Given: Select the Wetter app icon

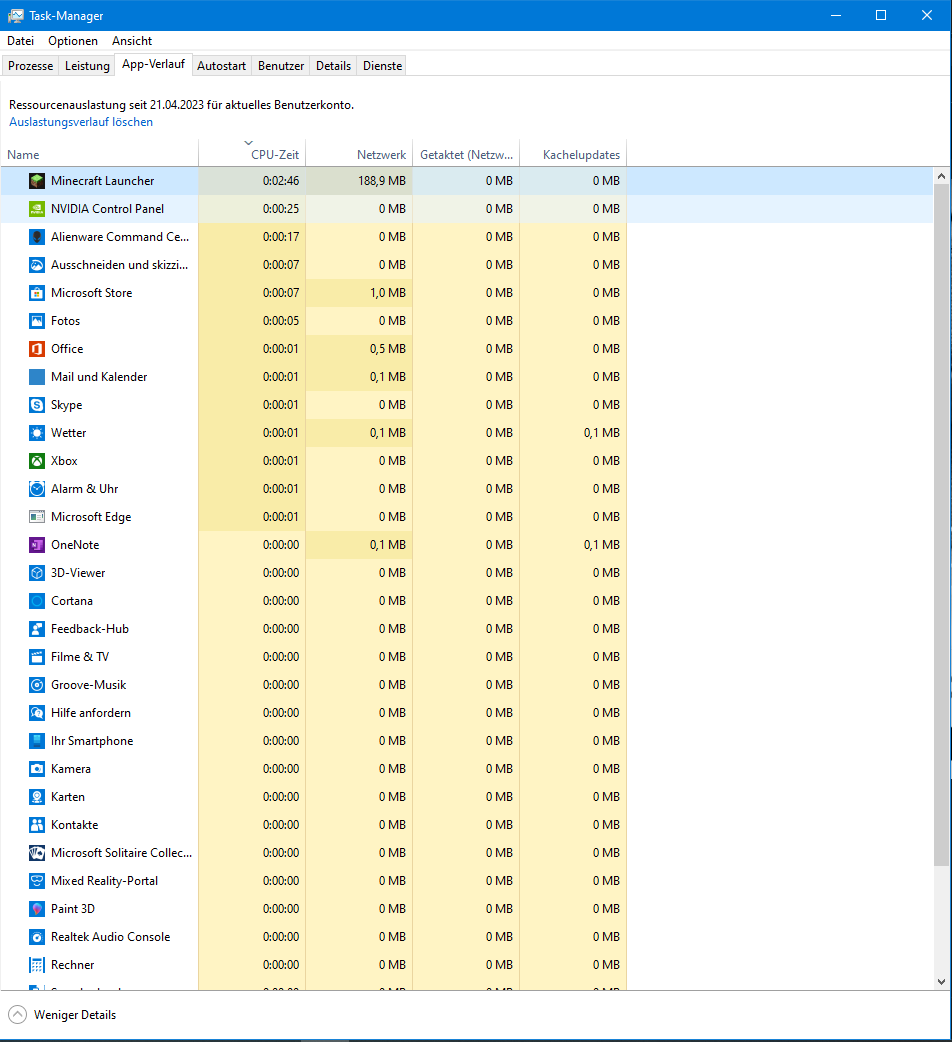Looking at the screenshot, I should point(37,433).
